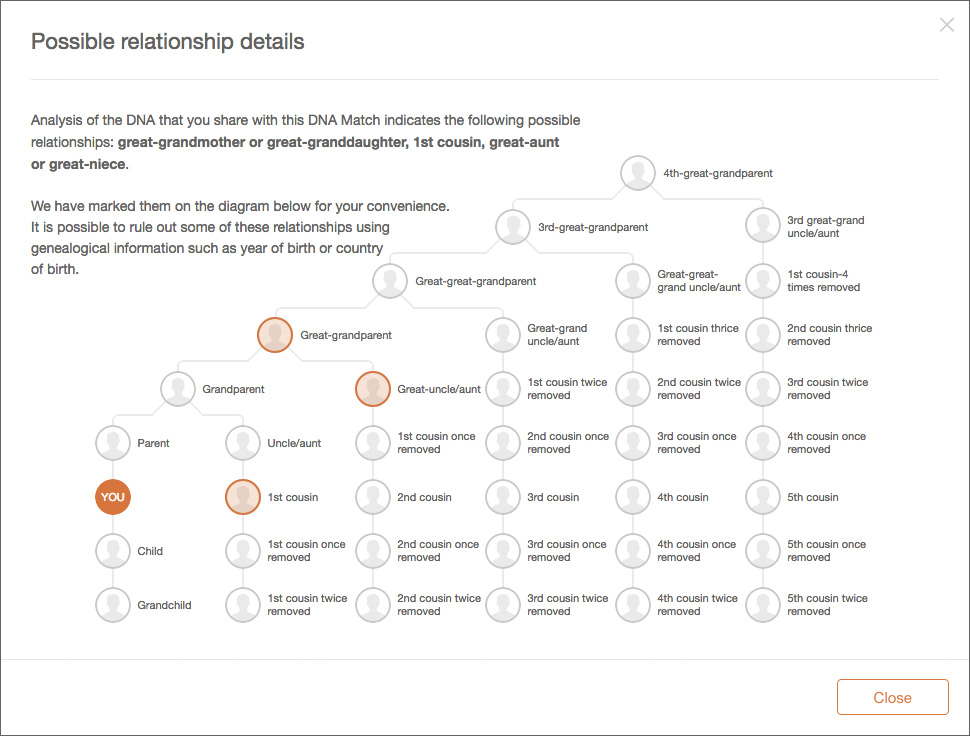Select the 2nd cousin avatar icon
Viewport: 970px width, 736px height.
coord(372,497)
